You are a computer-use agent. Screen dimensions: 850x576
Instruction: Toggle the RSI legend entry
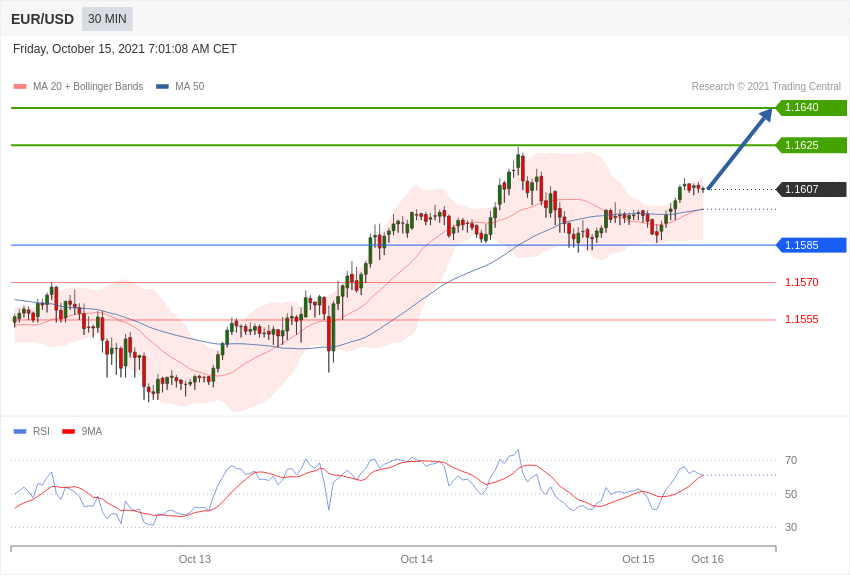coord(31,431)
